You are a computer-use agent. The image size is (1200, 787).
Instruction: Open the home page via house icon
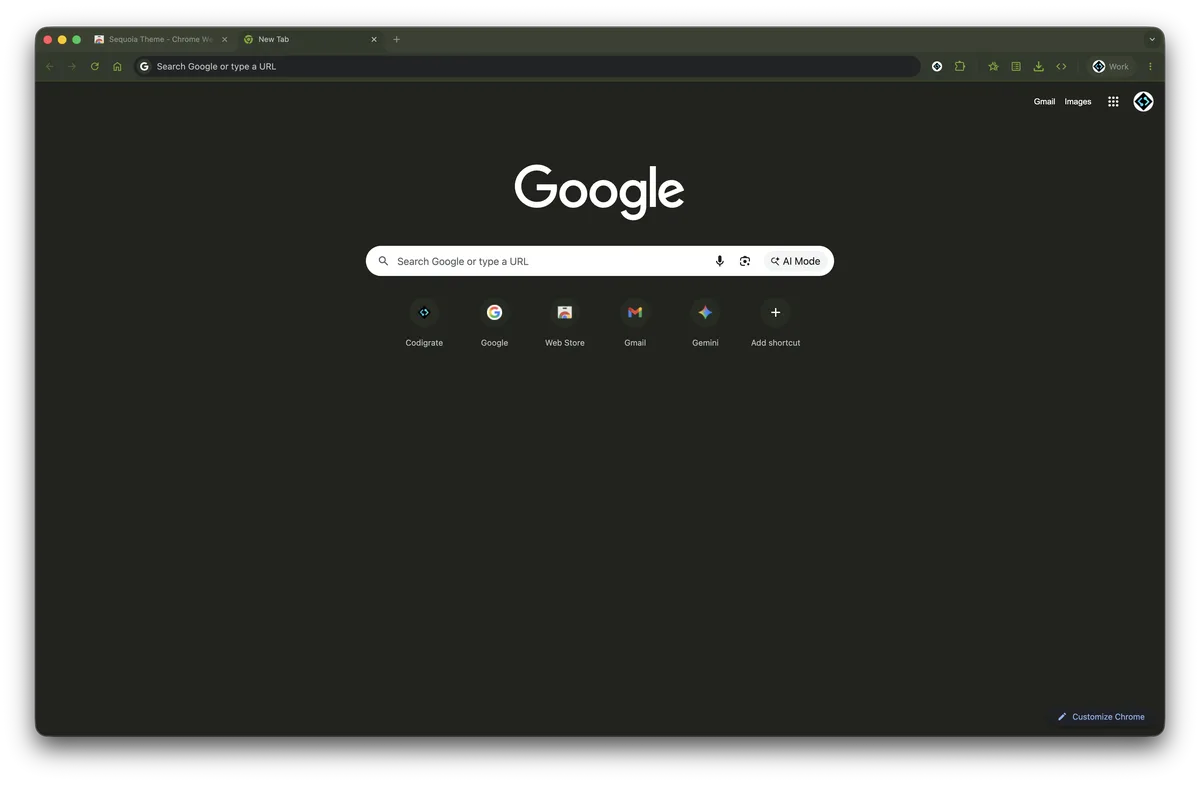click(117, 67)
